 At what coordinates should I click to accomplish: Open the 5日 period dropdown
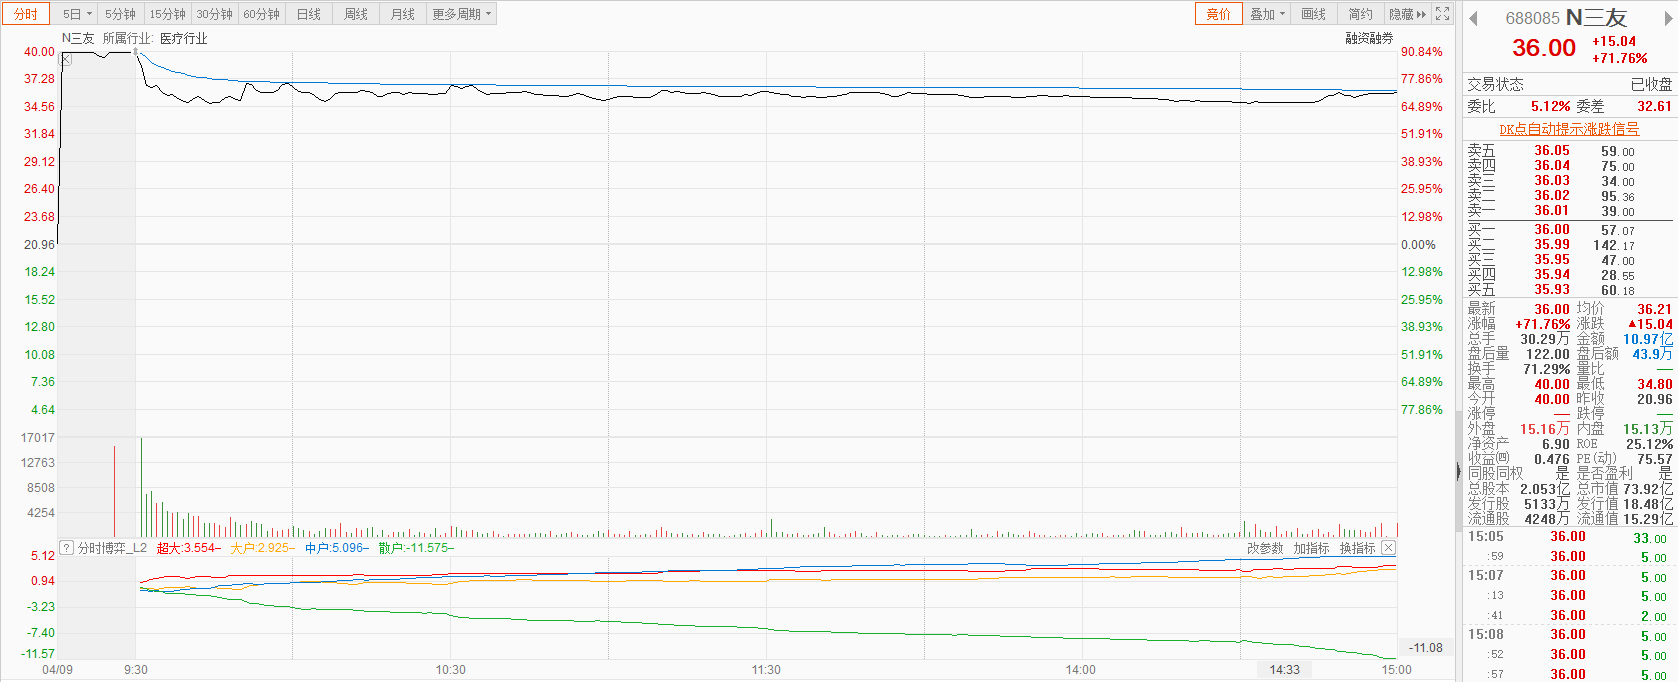(x=77, y=14)
